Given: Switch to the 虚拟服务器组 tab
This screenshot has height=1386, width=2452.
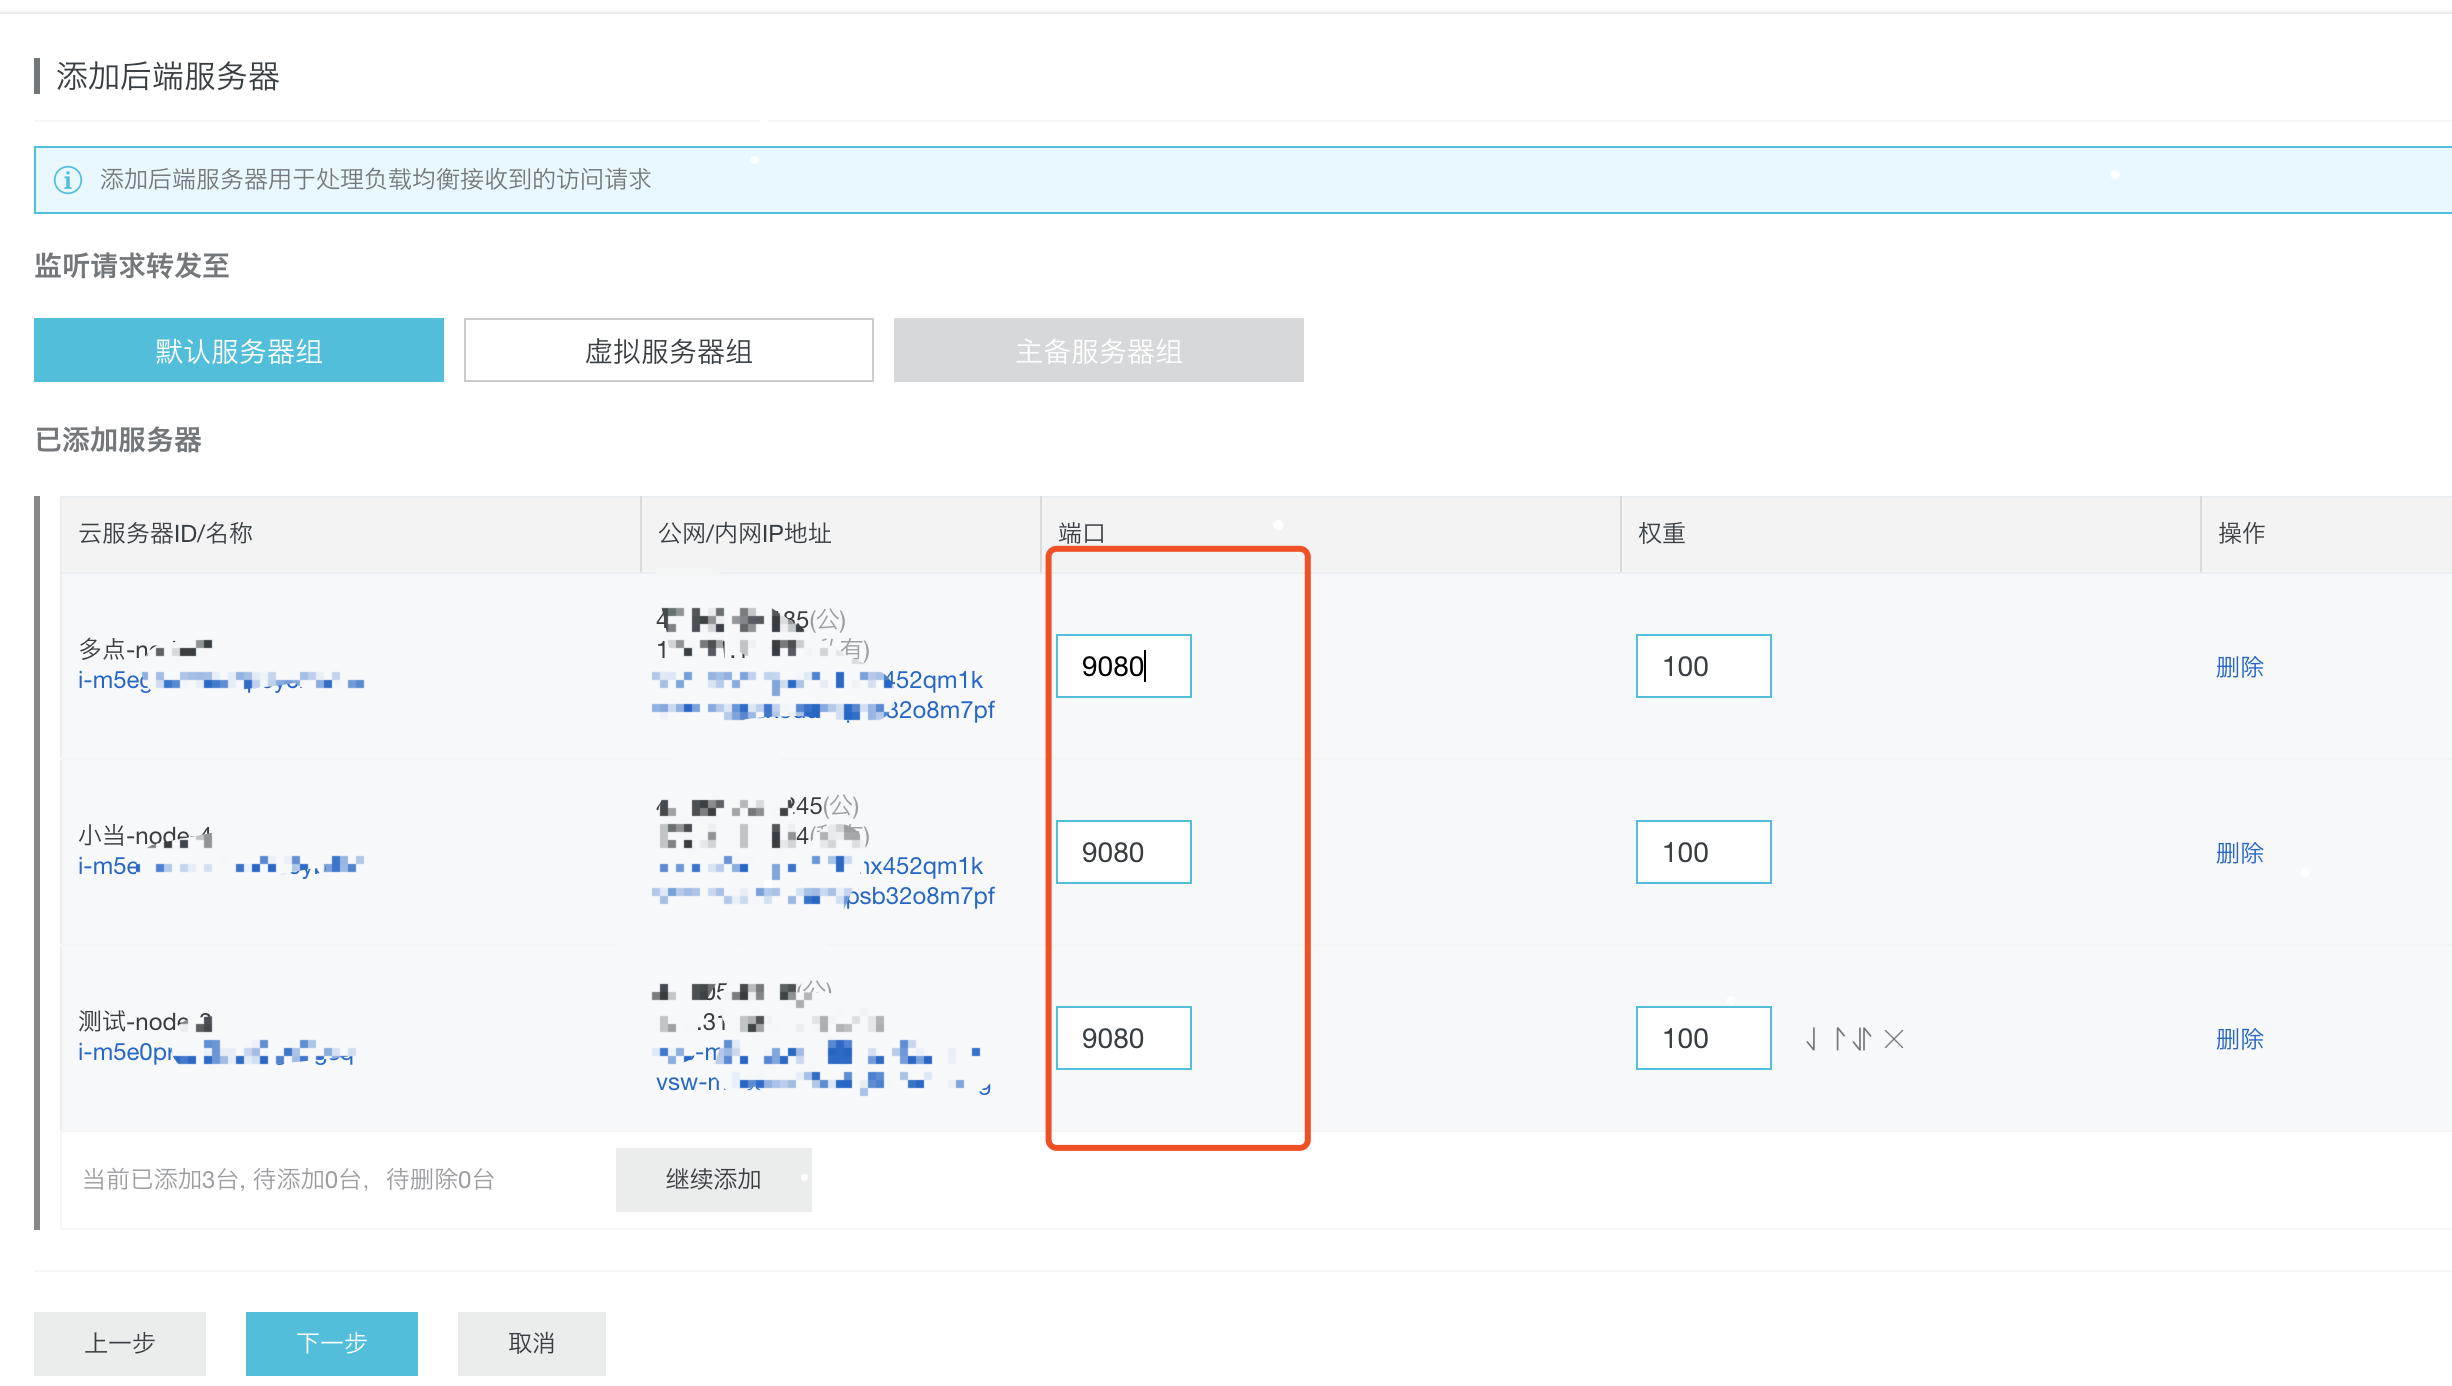Looking at the screenshot, I should pyautogui.click(x=668, y=350).
